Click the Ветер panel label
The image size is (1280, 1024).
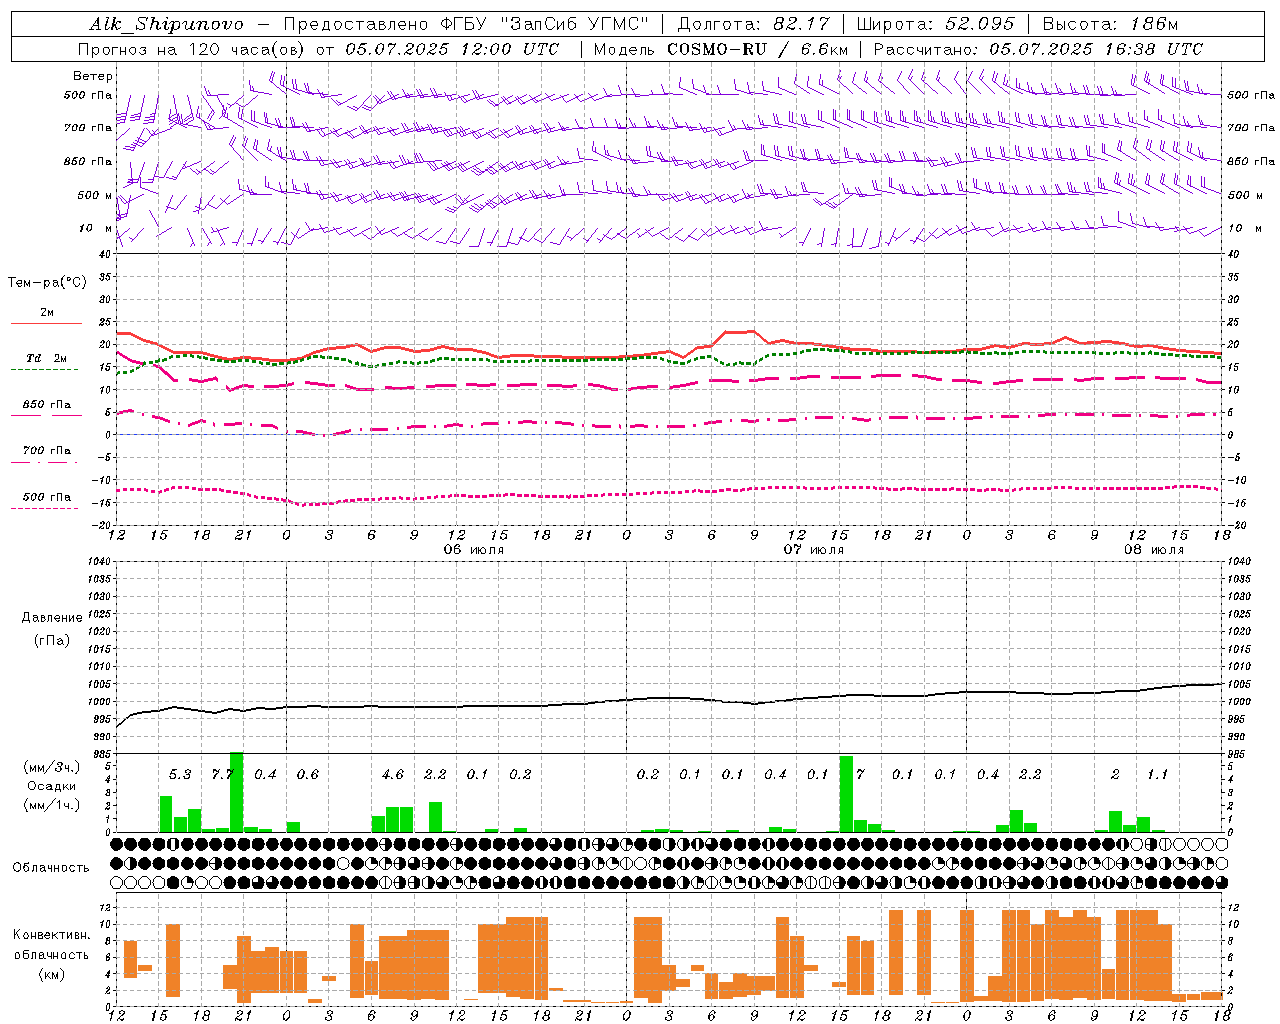[x=93, y=76]
